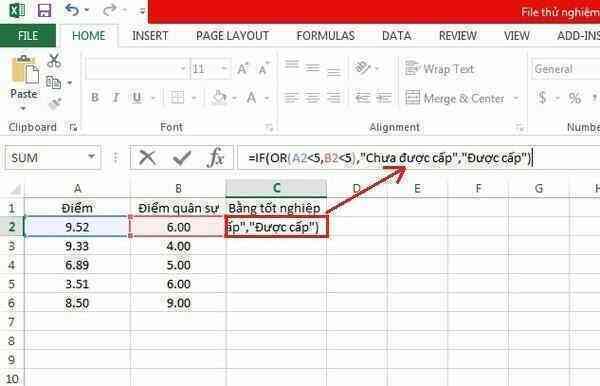Open the REVIEW tab
This screenshot has width=600, height=386.
[458, 36]
